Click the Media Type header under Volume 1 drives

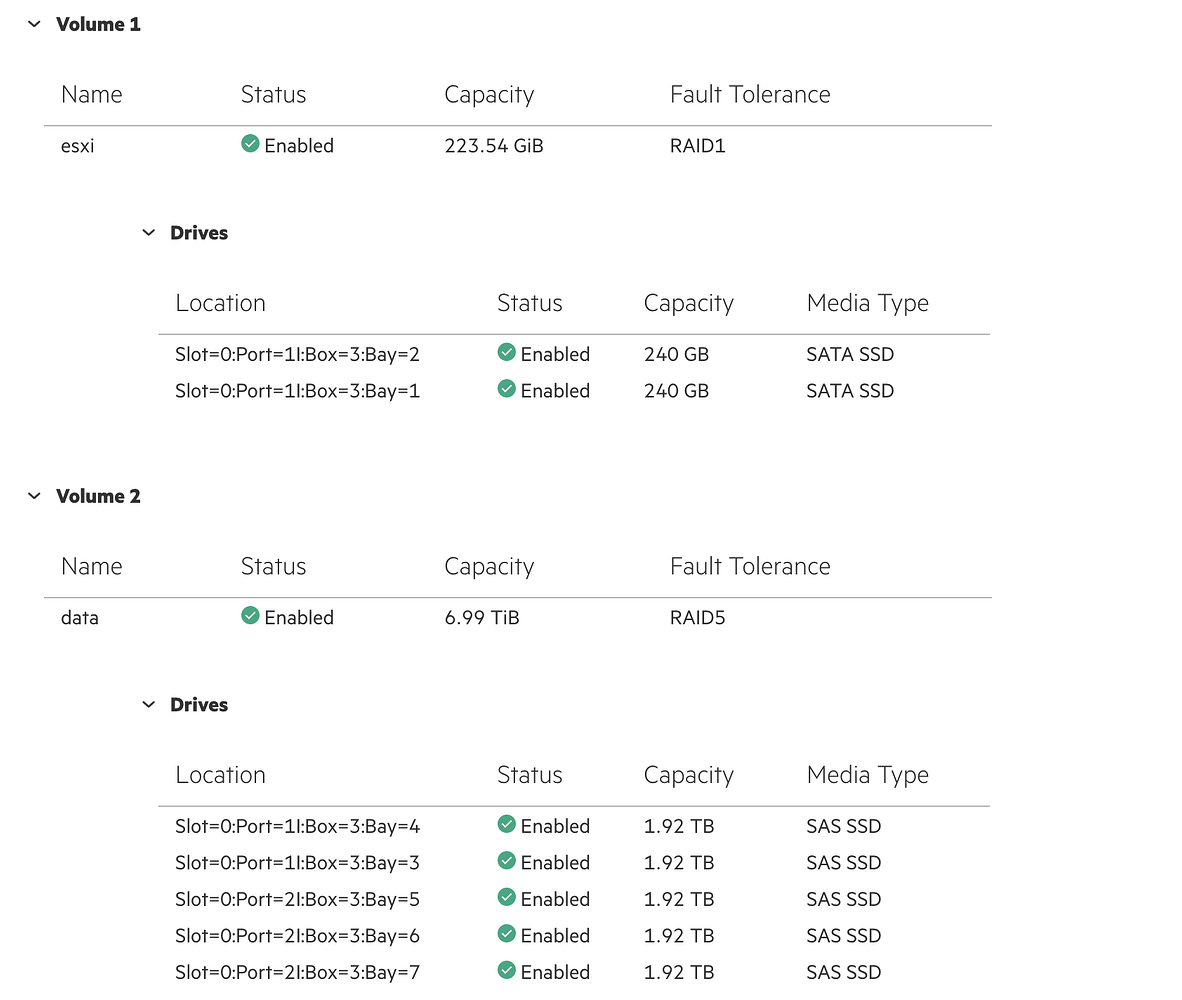pos(867,302)
